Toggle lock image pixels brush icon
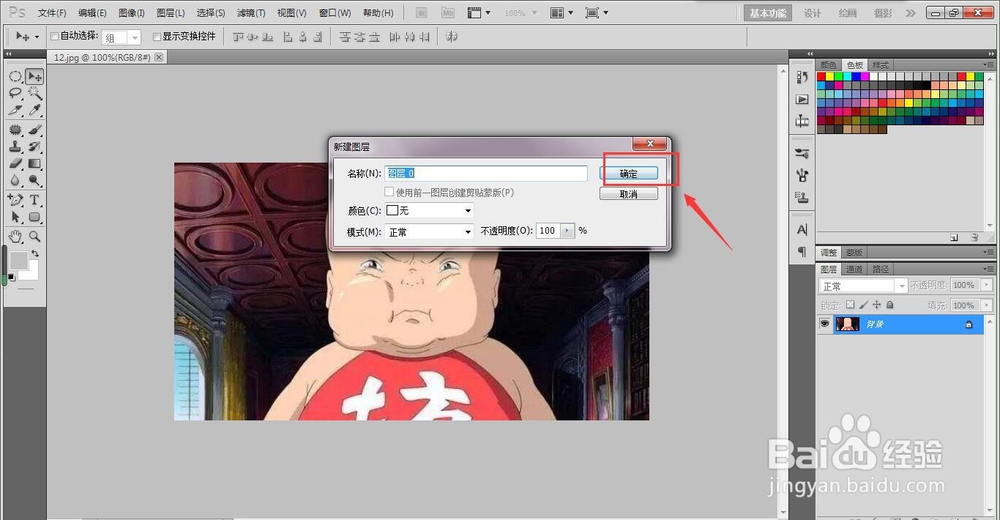Viewport: 1000px width, 520px height. [864, 305]
